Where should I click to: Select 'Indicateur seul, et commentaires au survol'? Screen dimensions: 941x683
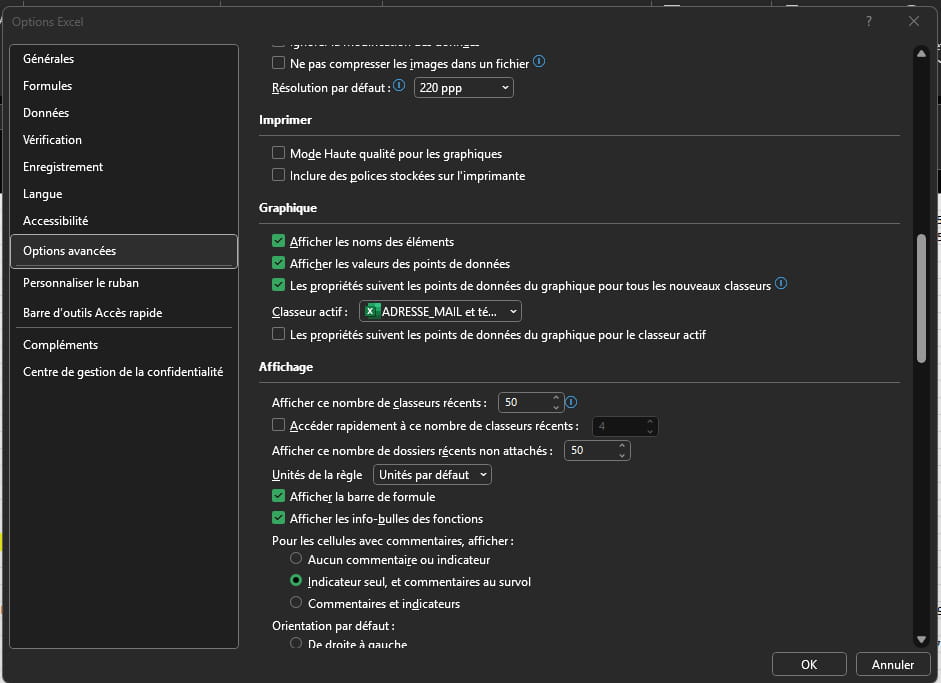[296, 580]
